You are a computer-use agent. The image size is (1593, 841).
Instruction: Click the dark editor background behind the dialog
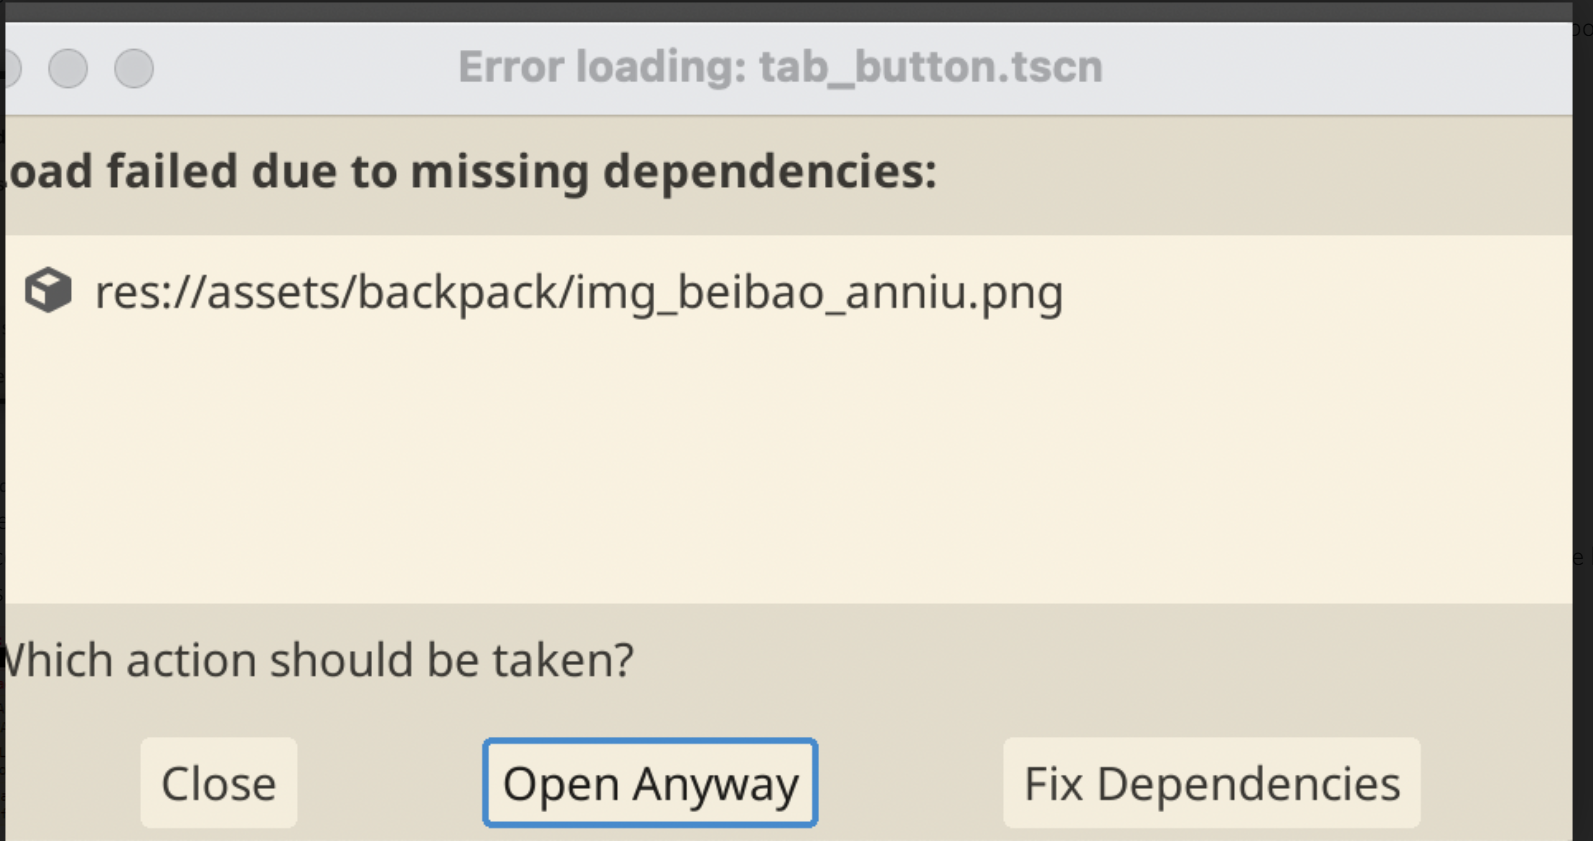pyautogui.click(x=1585, y=420)
